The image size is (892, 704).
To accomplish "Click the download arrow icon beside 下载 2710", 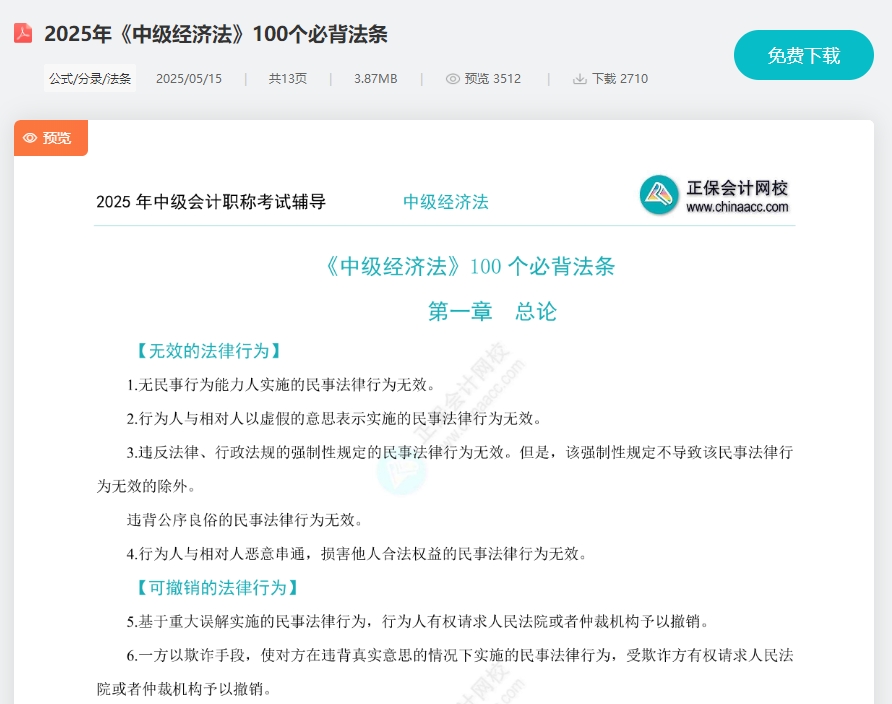I will (x=579, y=78).
